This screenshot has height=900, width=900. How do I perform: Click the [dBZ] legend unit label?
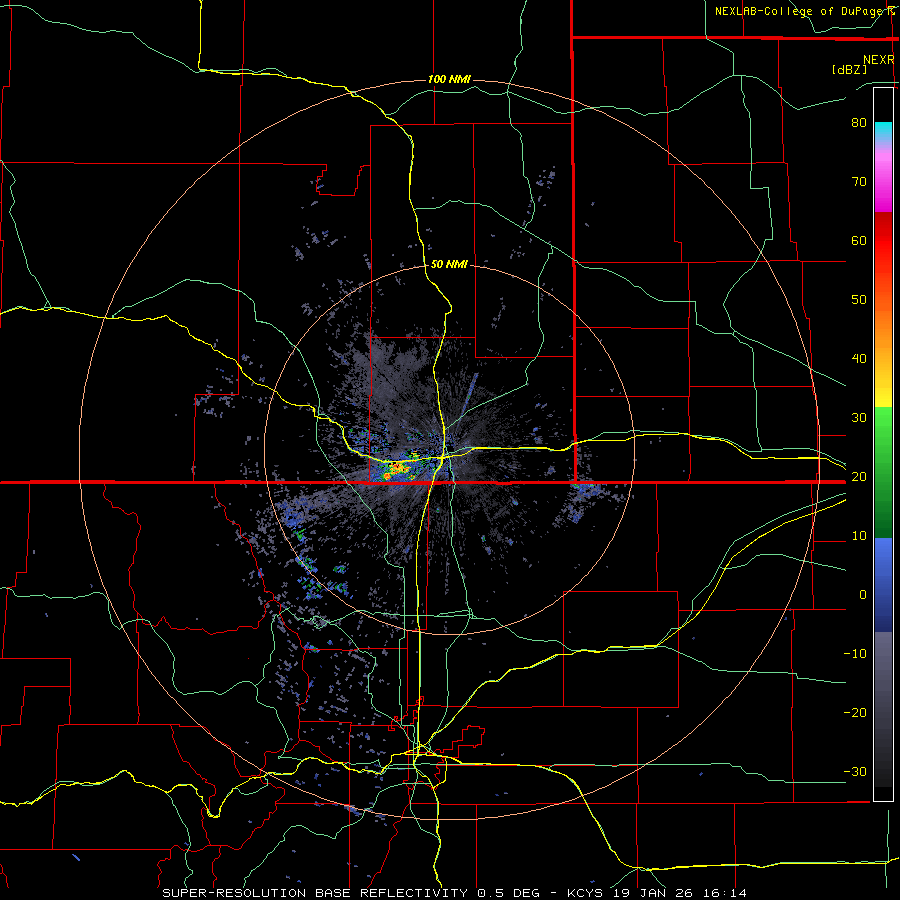pyautogui.click(x=849, y=69)
